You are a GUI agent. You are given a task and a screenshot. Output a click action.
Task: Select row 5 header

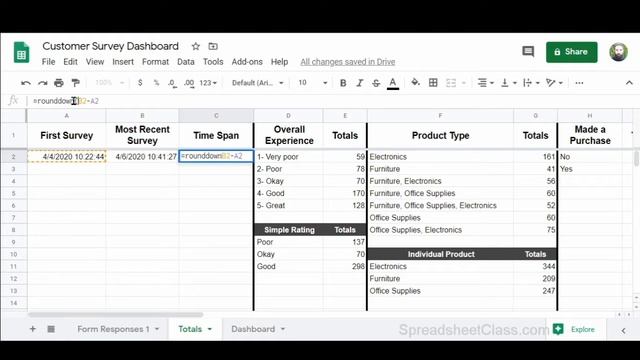point(13,193)
